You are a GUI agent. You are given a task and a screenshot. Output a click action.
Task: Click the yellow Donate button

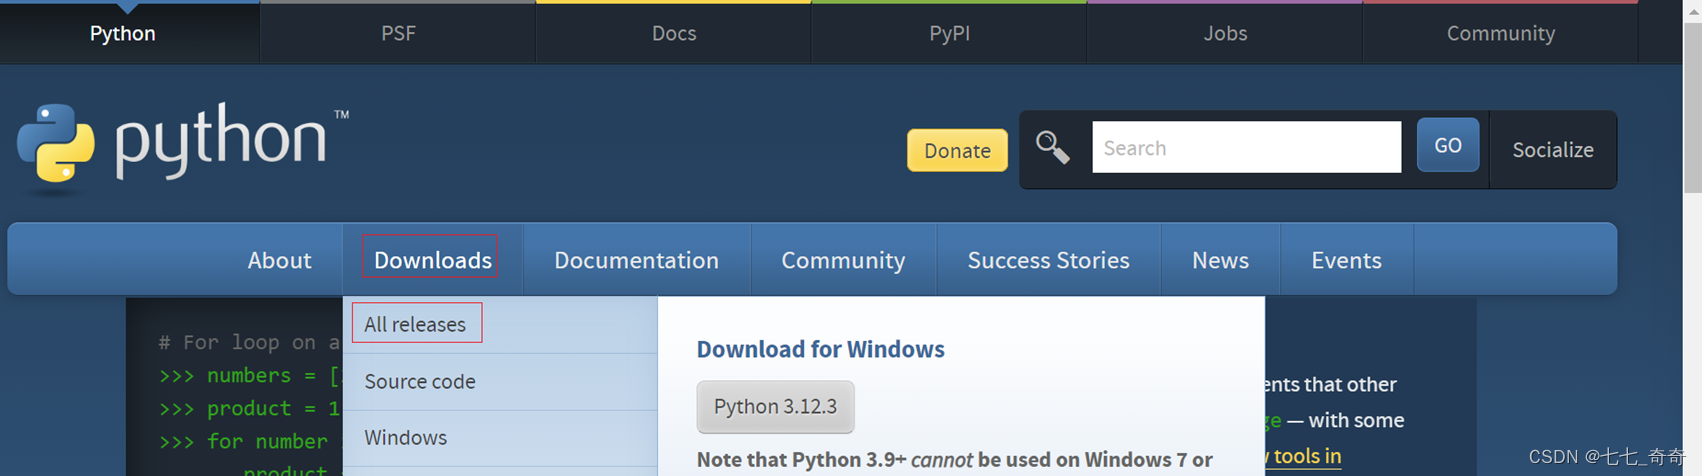957,150
